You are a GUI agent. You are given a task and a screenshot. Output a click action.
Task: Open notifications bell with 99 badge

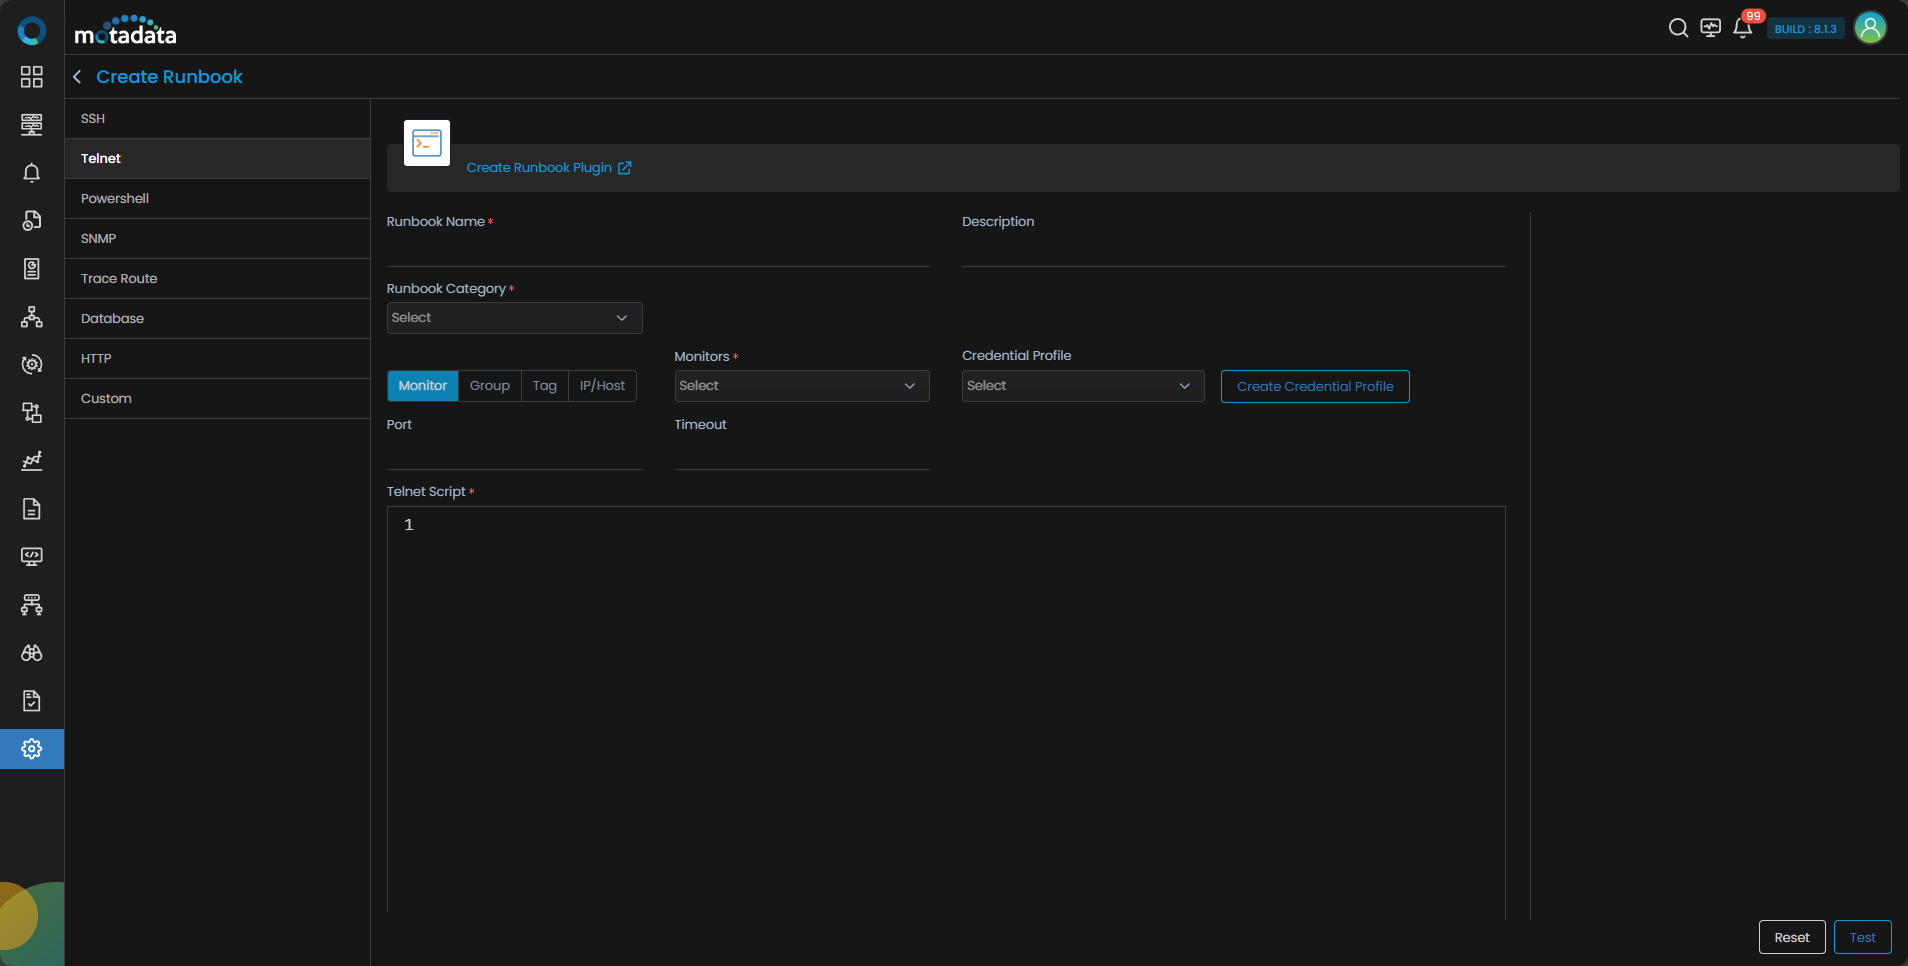click(x=1743, y=28)
